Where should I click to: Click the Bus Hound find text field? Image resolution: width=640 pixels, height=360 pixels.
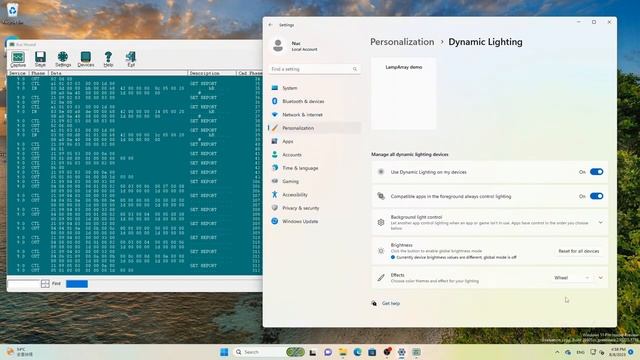(23, 284)
